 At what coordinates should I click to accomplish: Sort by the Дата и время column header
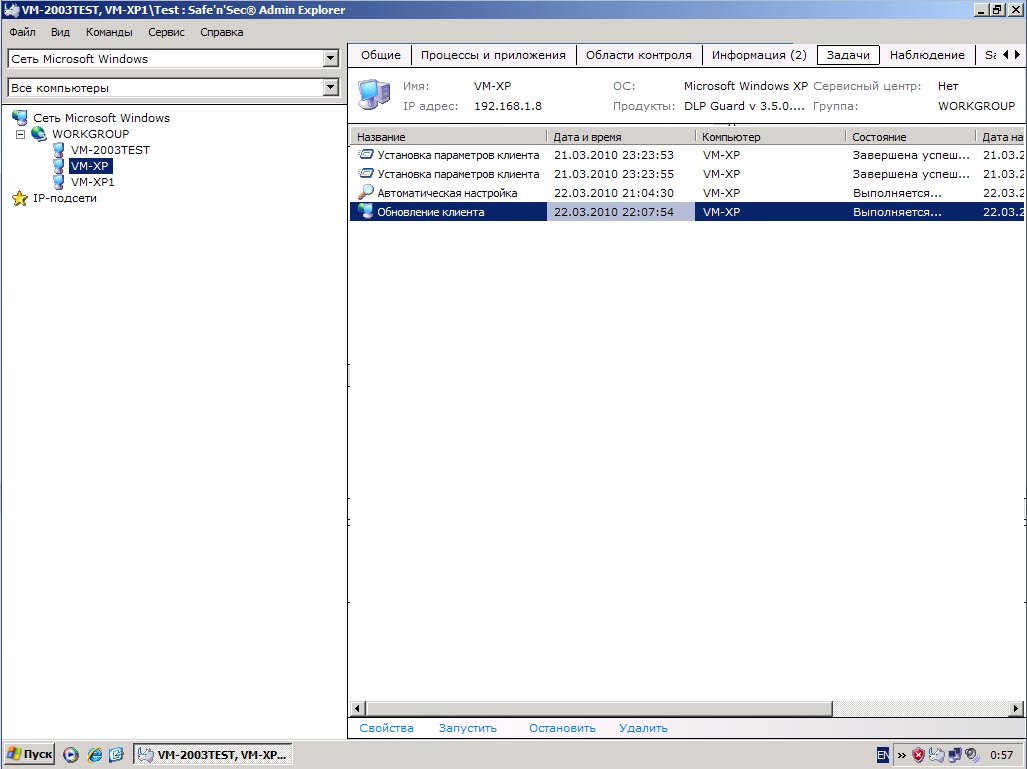pyautogui.click(x=621, y=137)
